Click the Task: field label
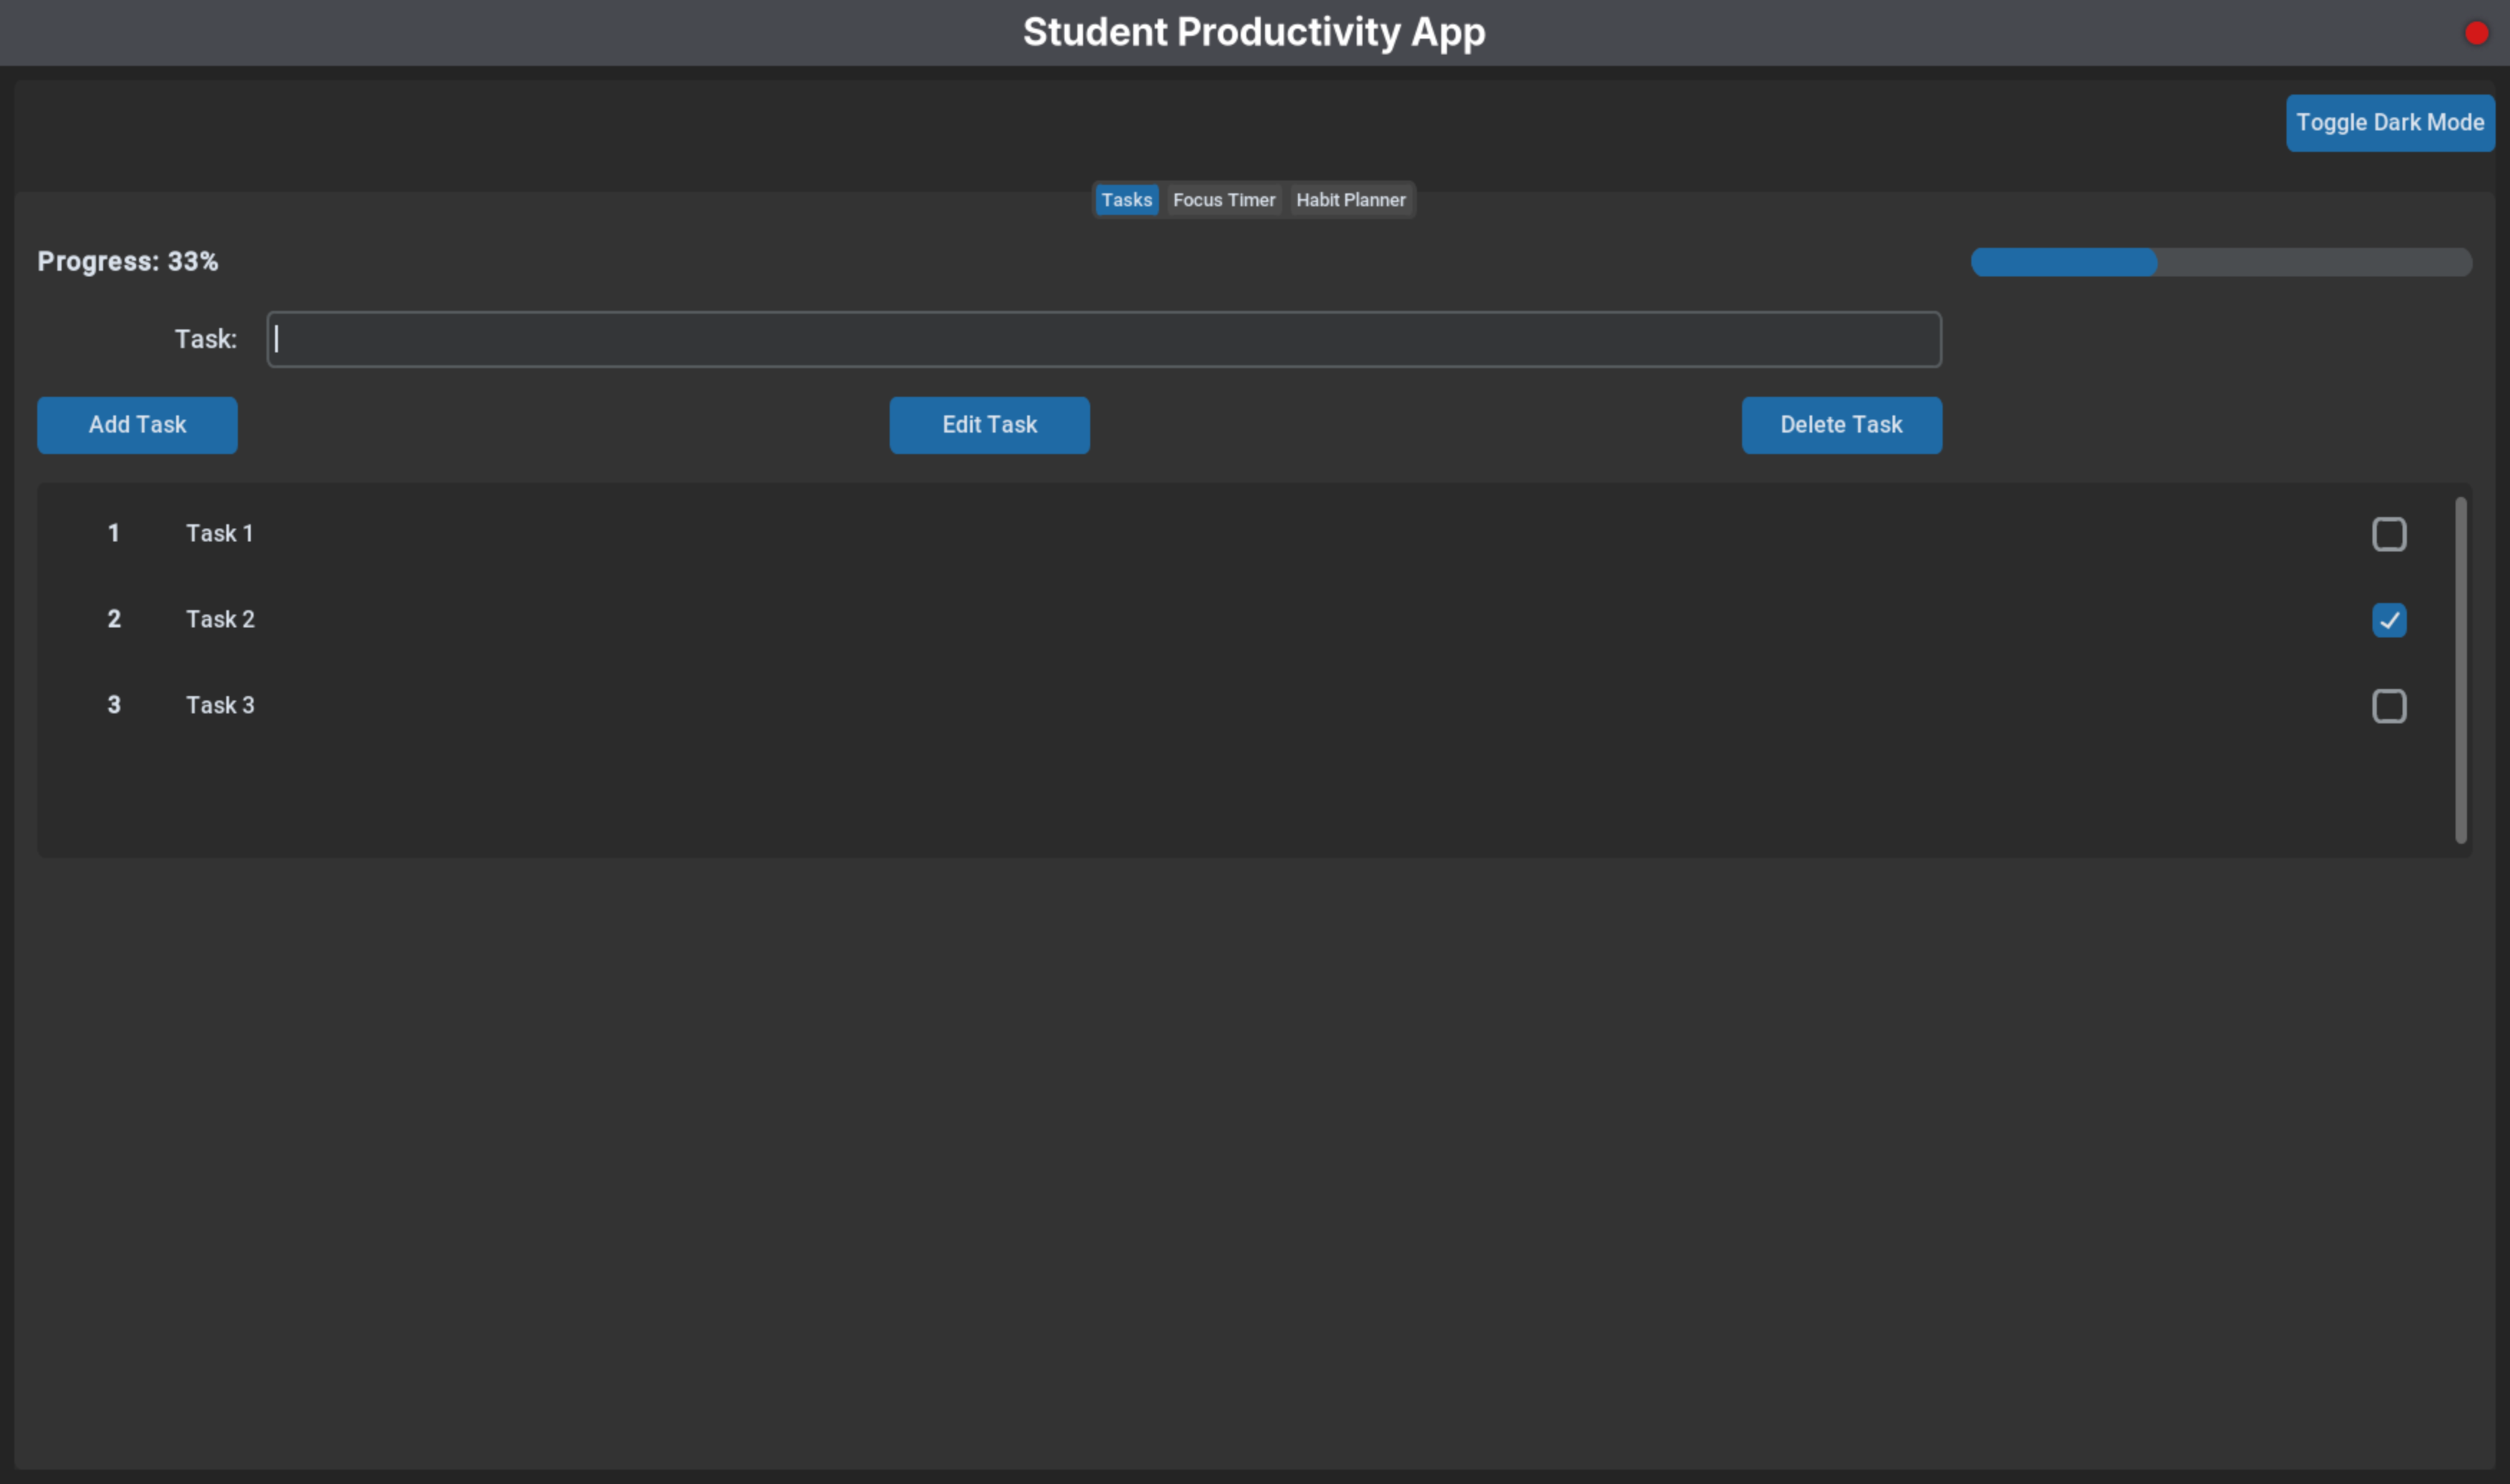Viewport: 2510px width, 1484px height. [206, 339]
